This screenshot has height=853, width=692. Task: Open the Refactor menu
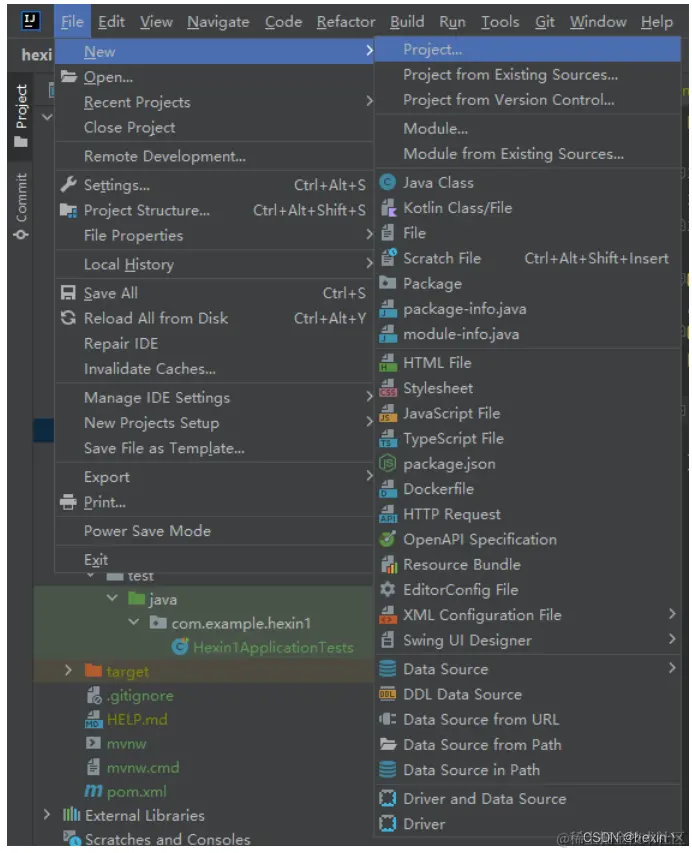pos(346,22)
